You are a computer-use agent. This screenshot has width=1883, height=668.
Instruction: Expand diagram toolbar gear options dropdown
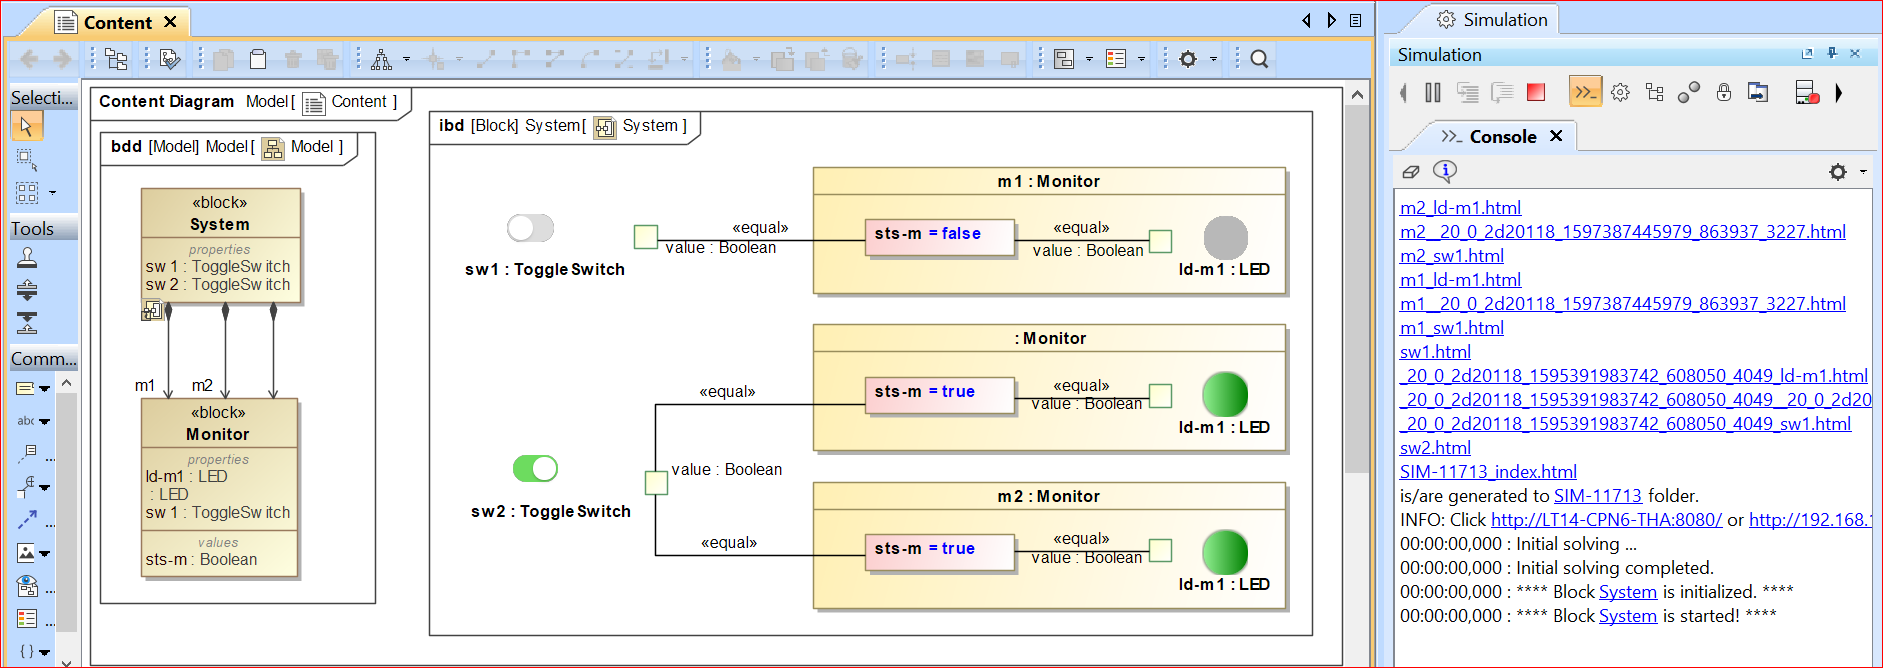pos(1213,60)
